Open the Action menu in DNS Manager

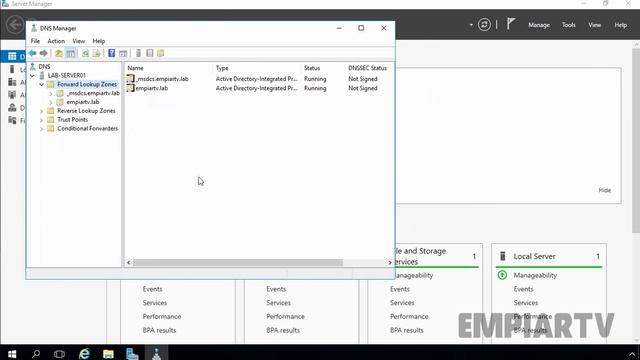coord(56,41)
